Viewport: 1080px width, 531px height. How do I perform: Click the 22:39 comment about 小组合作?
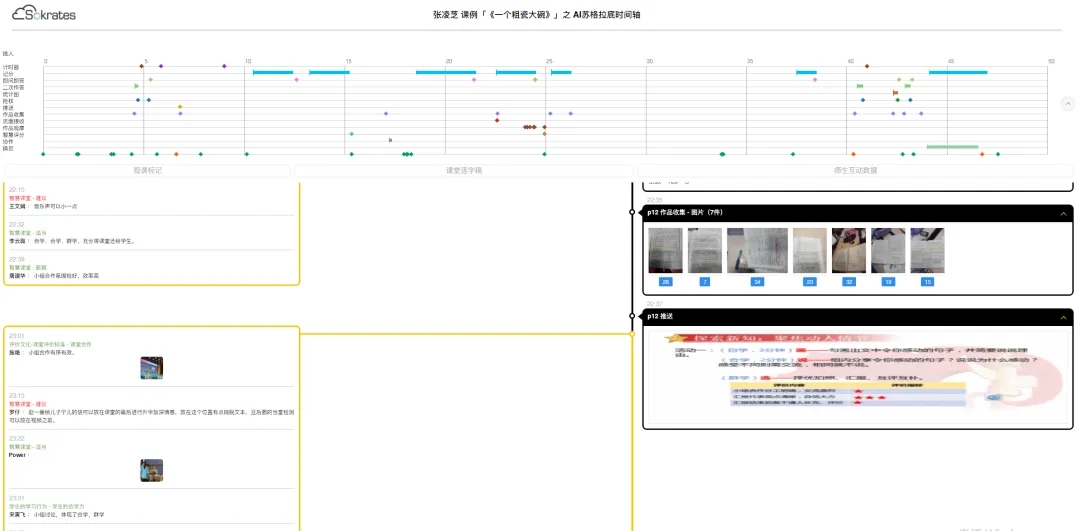[150, 271]
